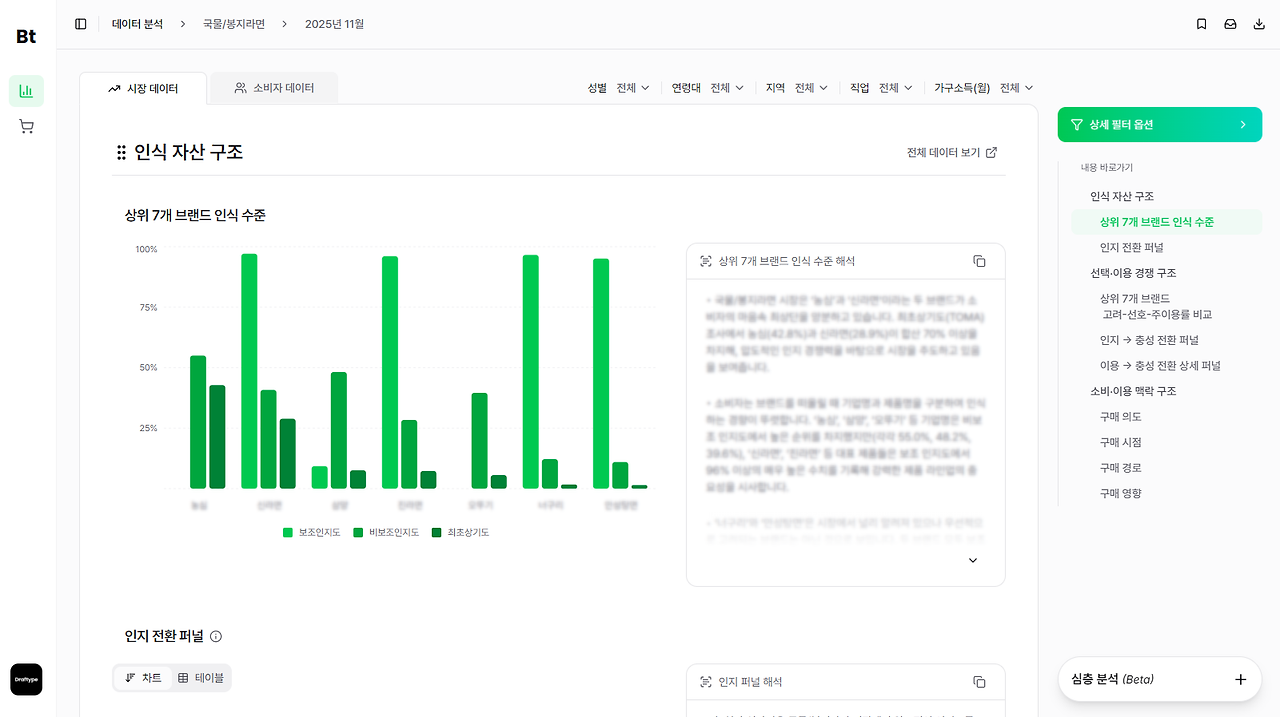Switch view to 테이블 mode

click(x=200, y=678)
